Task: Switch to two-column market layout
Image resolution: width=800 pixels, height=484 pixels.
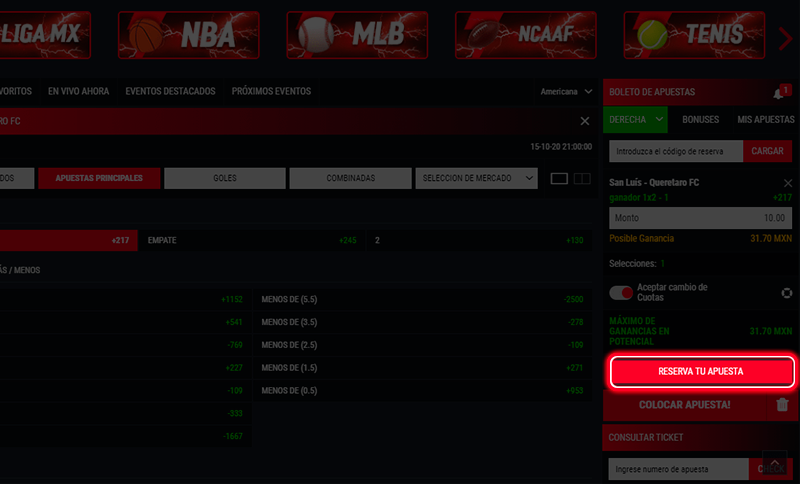Action: 582,179
